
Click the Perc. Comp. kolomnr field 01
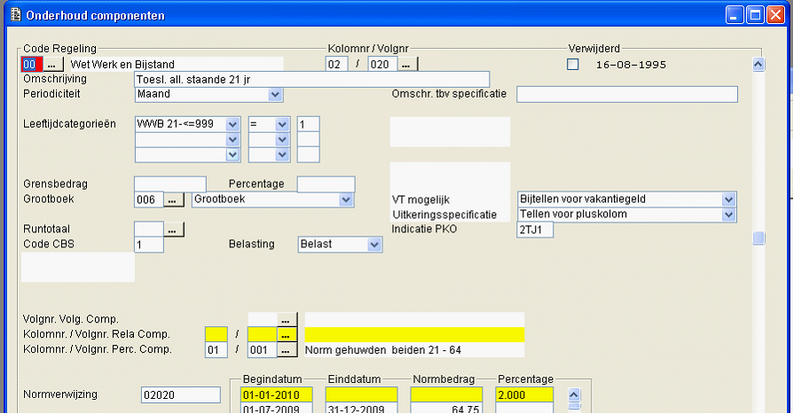pos(216,350)
